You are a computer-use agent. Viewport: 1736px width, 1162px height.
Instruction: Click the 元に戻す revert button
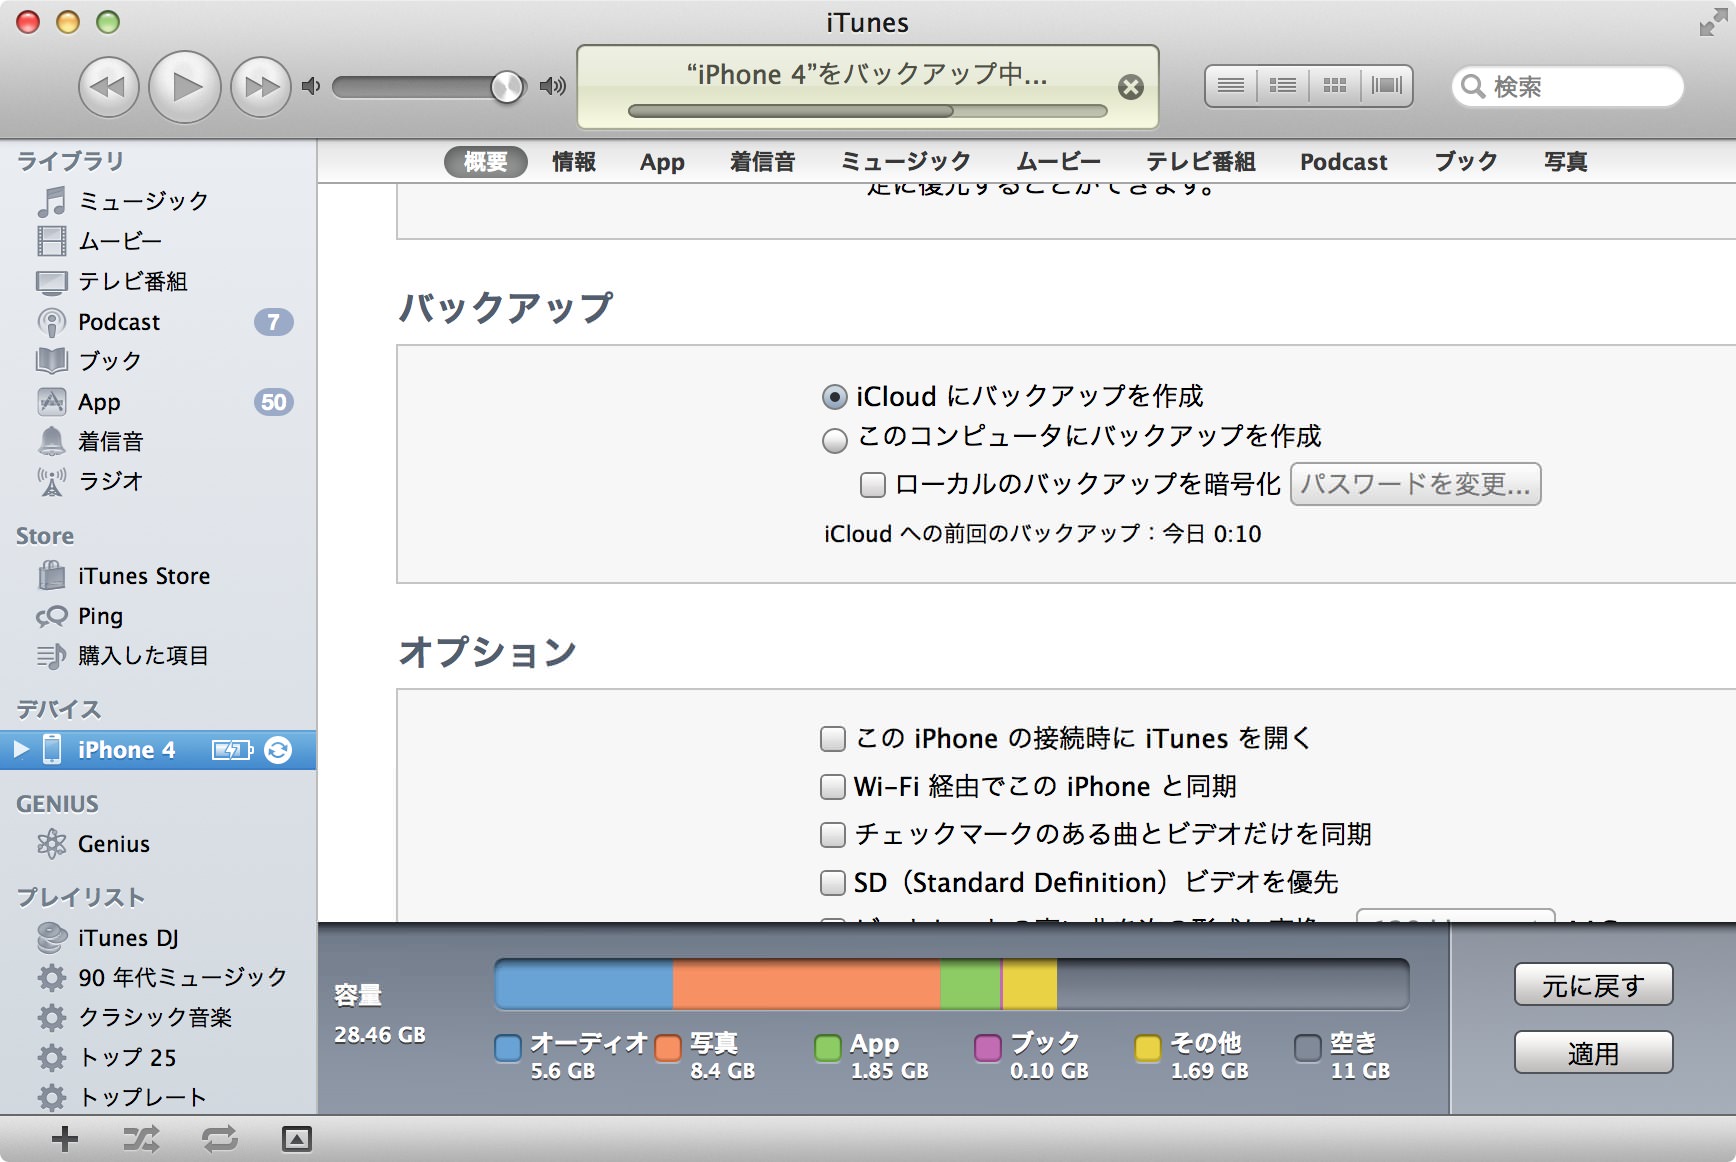pyautogui.click(x=1593, y=985)
